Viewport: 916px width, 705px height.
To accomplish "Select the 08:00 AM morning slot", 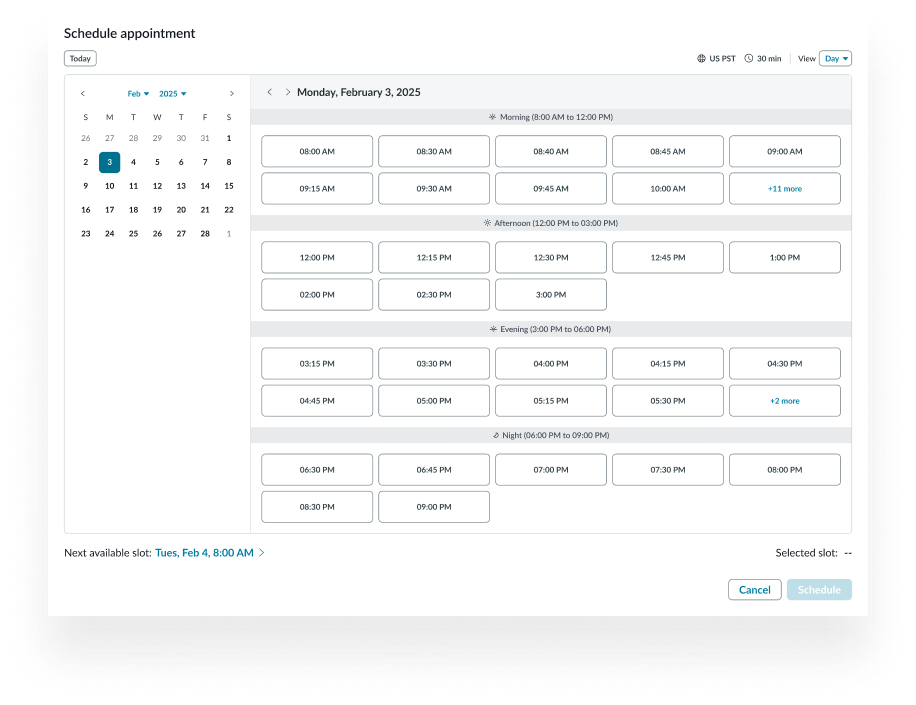I will pyautogui.click(x=317, y=151).
